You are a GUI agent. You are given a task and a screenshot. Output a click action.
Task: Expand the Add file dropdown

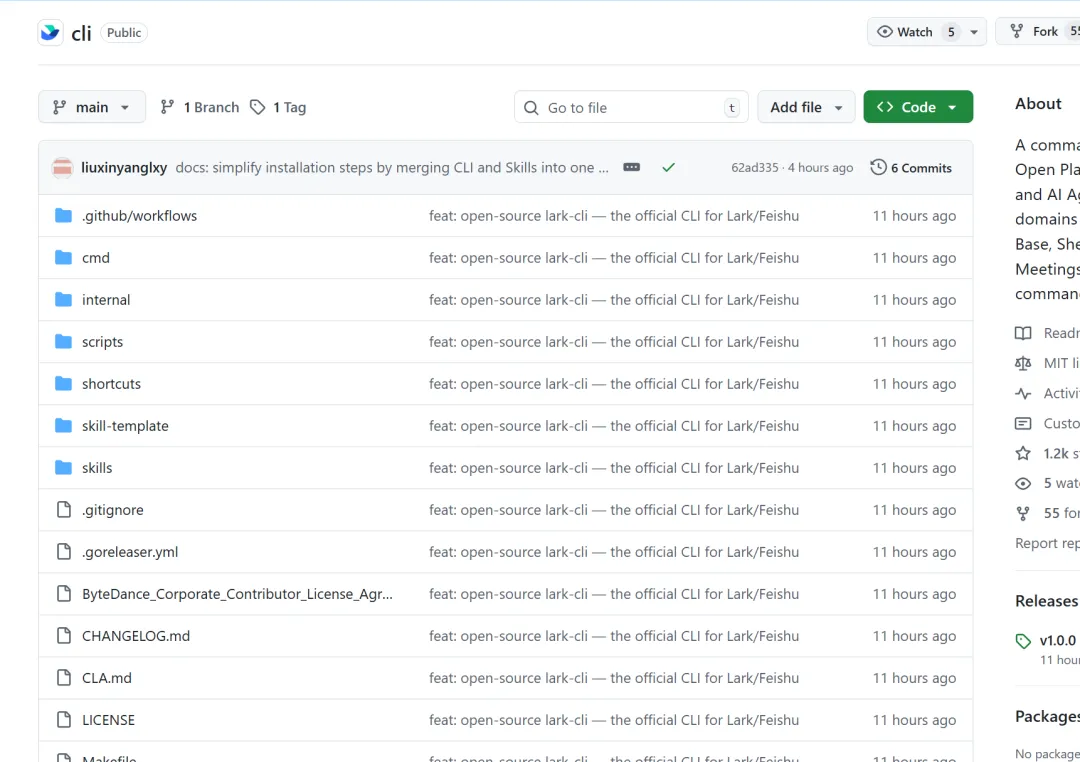806,107
